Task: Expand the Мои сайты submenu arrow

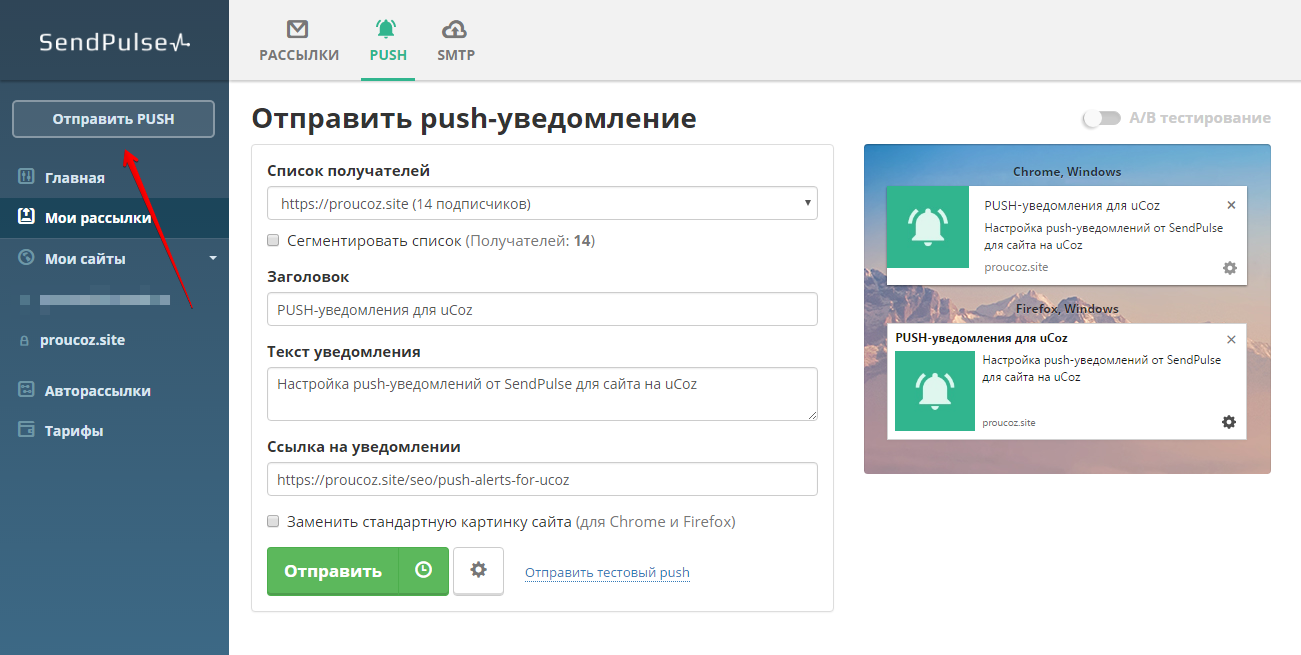Action: point(212,258)
